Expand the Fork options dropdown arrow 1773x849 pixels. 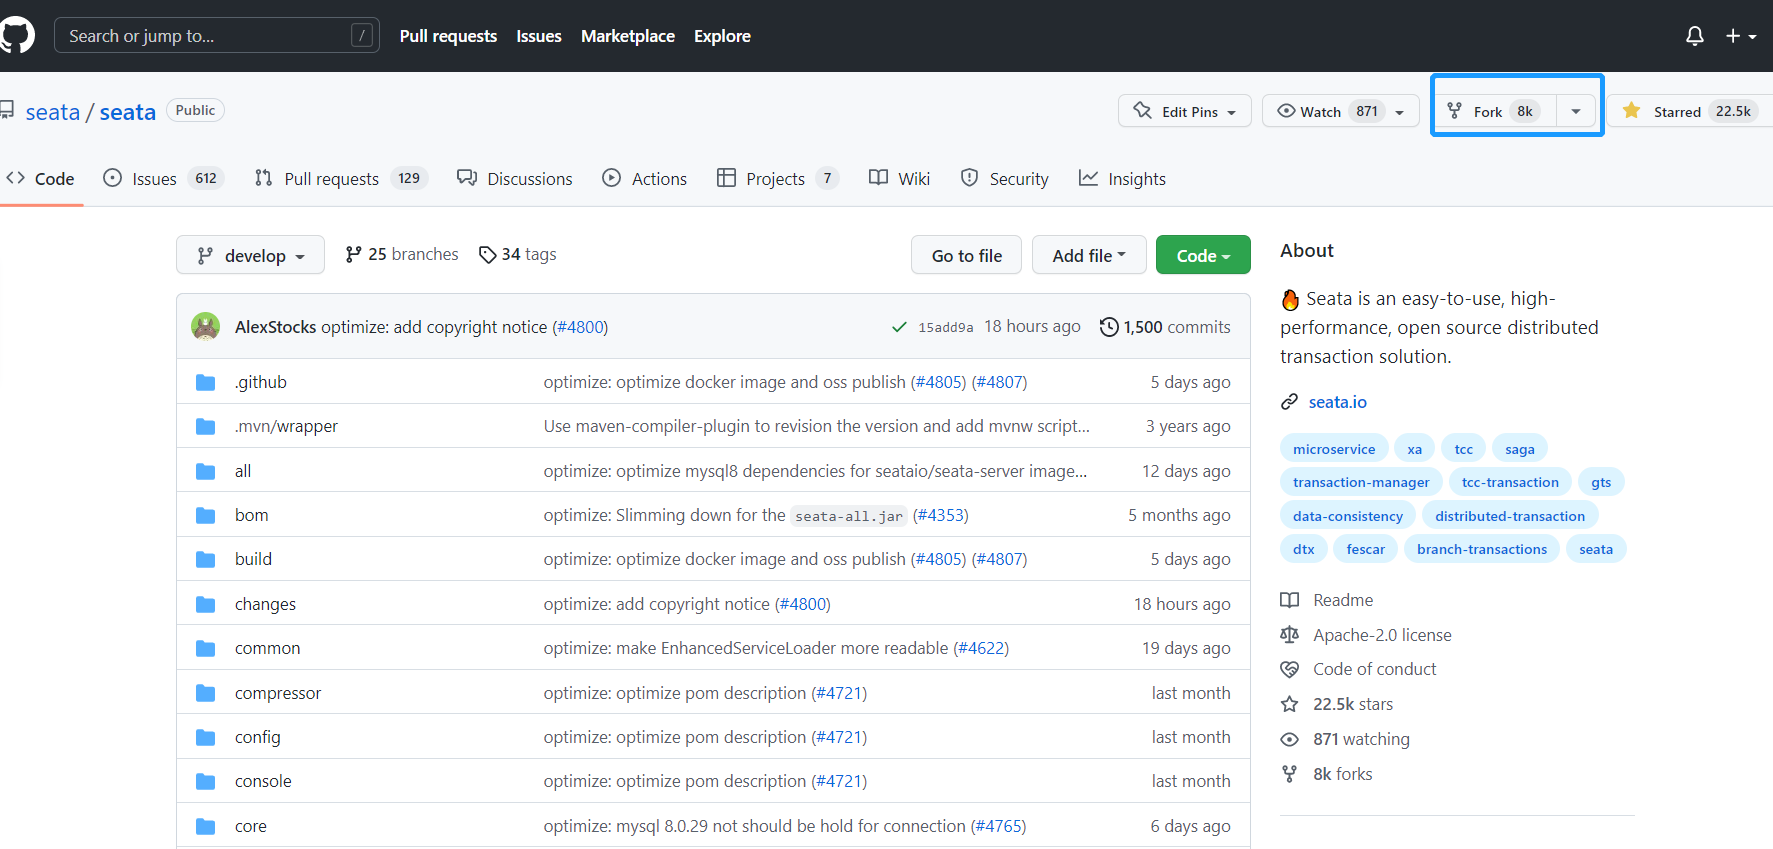coord(1576,111)
